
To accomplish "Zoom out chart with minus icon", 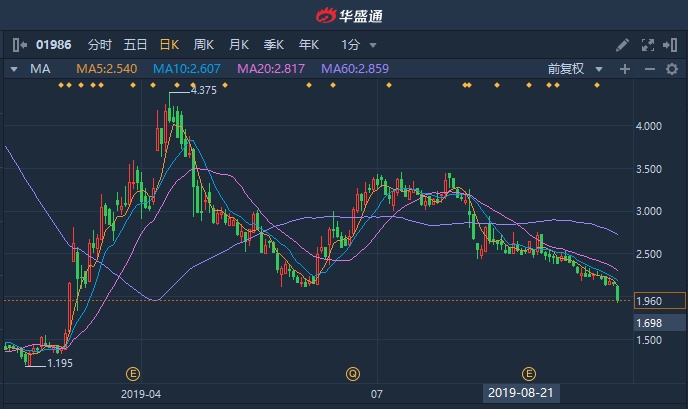I will pyautogui.click(x=649, y=69).
